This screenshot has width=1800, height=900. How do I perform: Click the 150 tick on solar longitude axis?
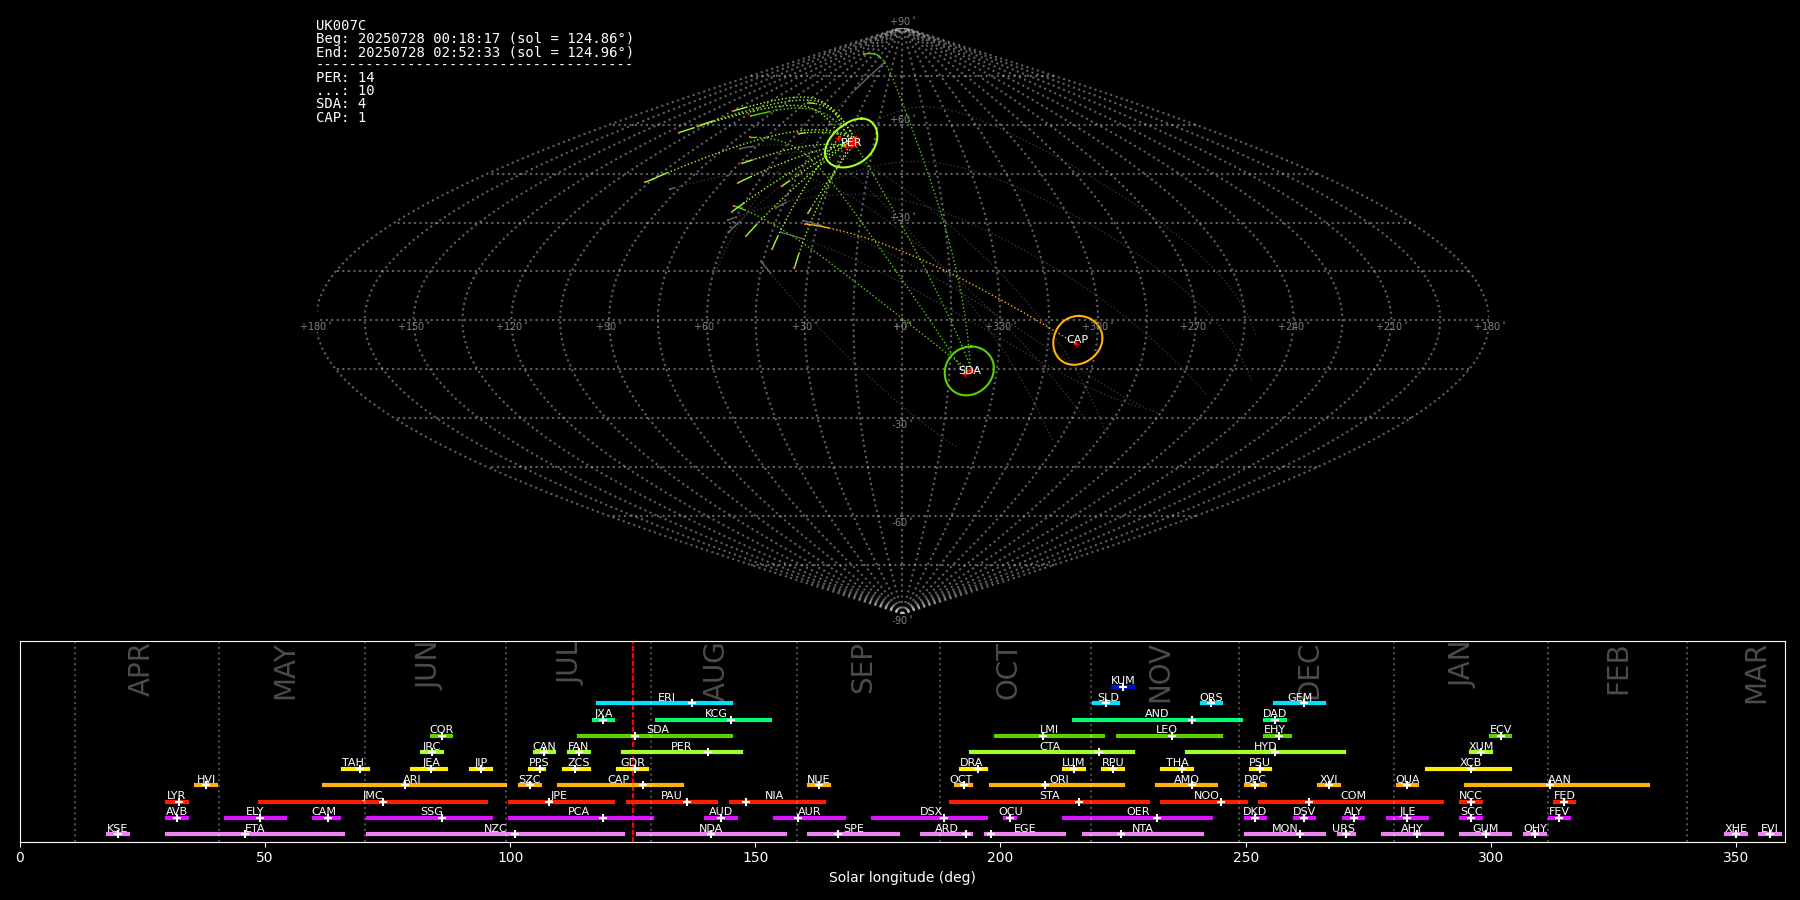click(x=755, y=858)
